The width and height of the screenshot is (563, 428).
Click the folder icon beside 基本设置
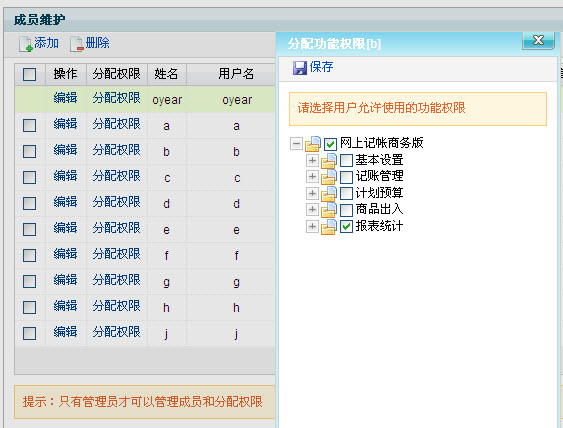click(329, 160)
